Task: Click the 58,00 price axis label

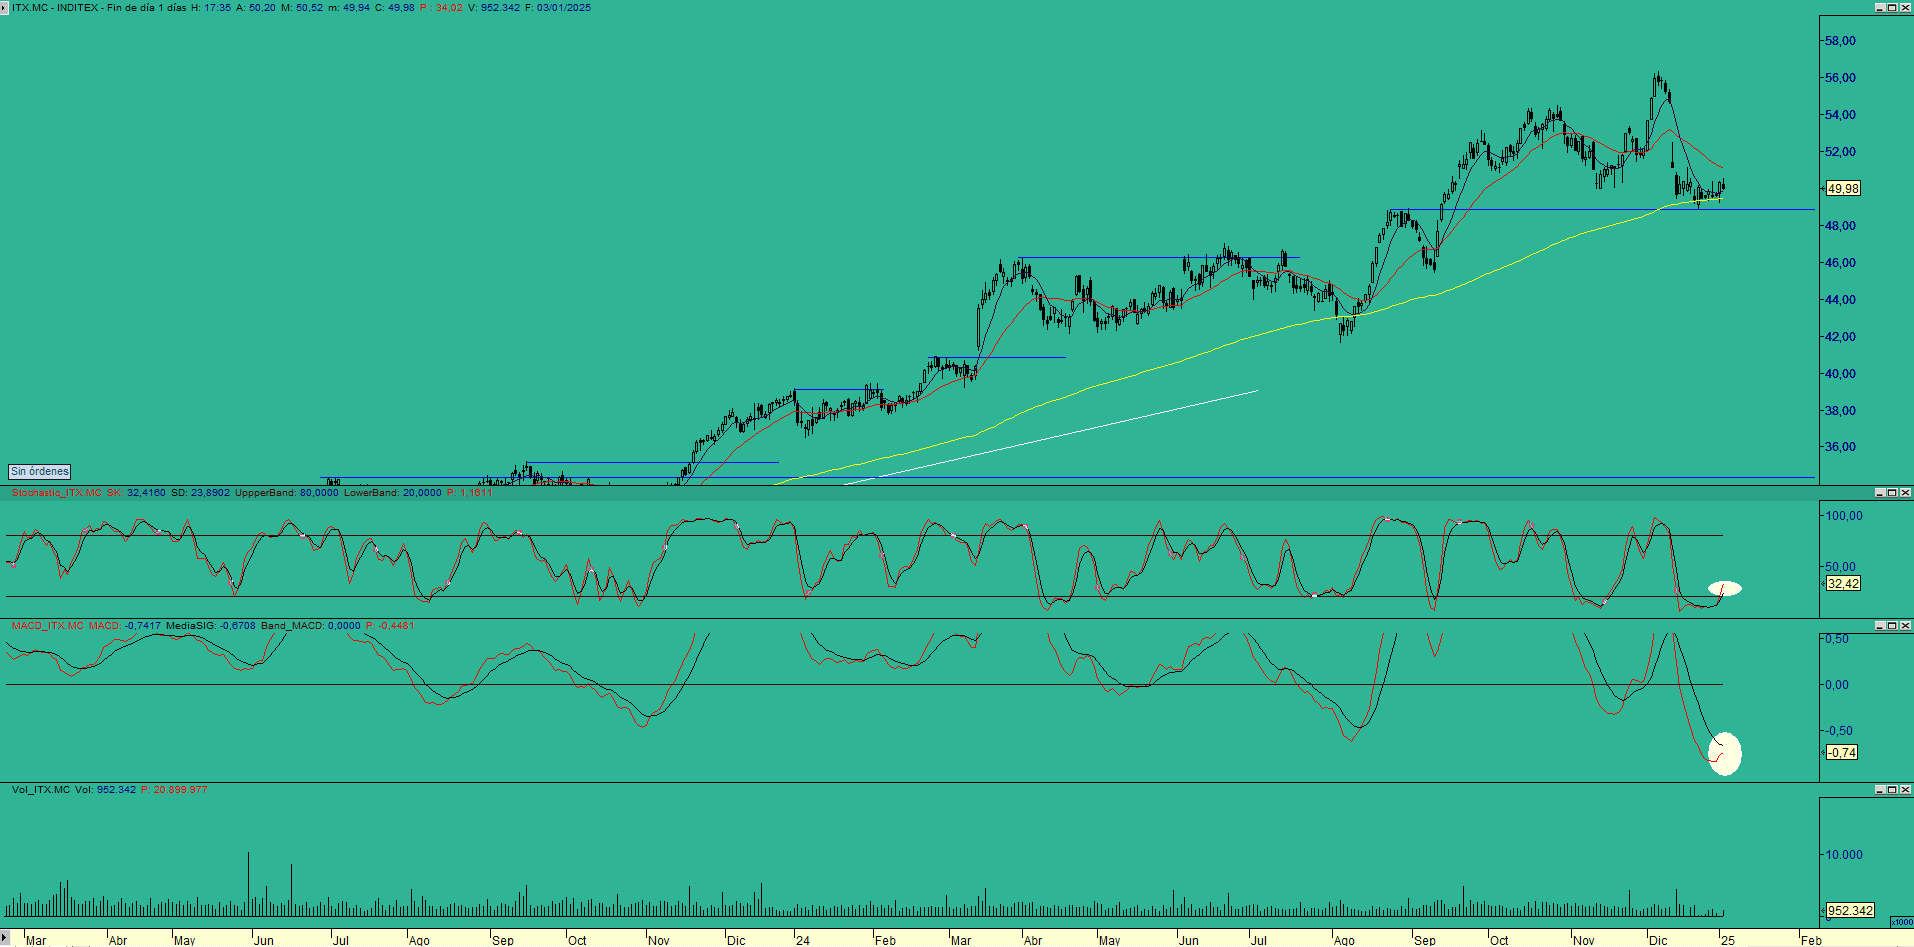Action: pos(1840,41)
